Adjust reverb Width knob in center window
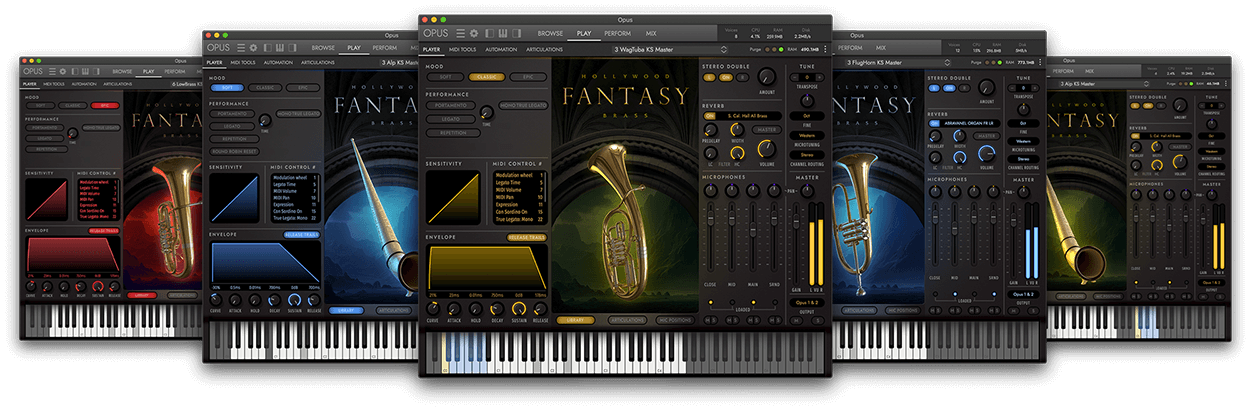The width and height of the screenshot is (1250, 411). click(x=737, y=130)
